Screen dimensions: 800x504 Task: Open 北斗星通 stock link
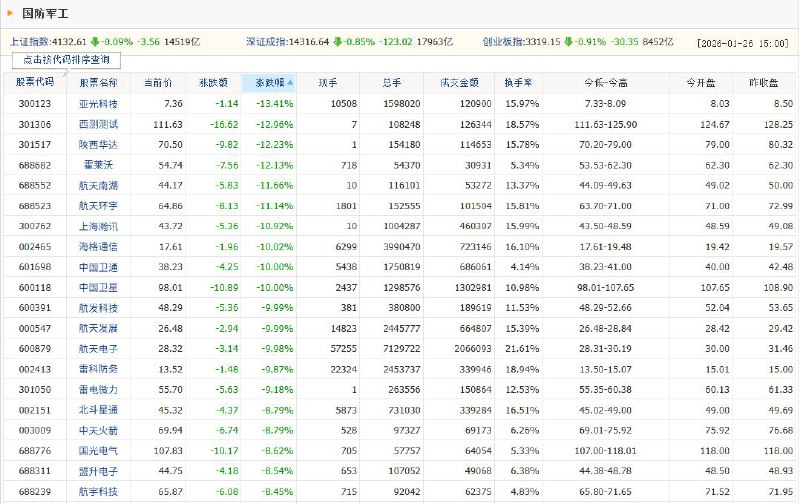click(98, 410)
